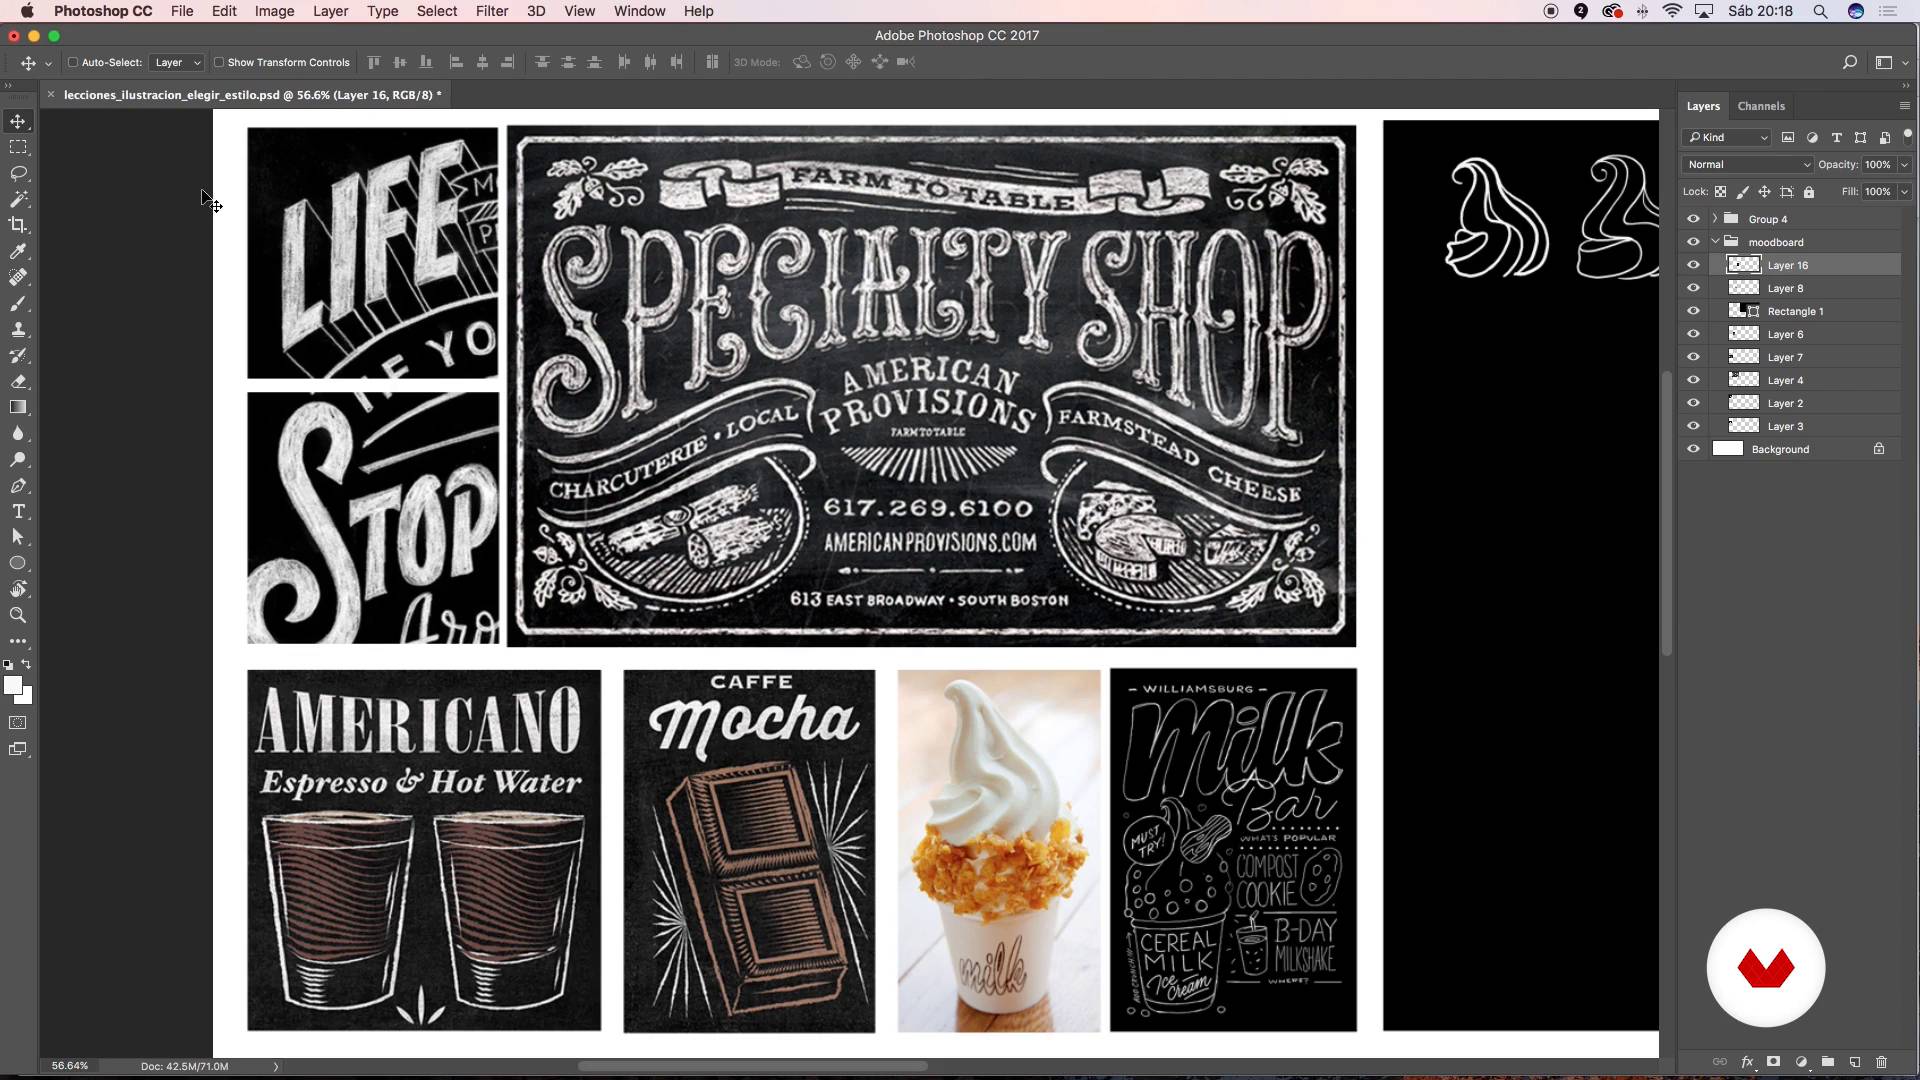This screenshot has height=1080, width=1920.
Task: Select the Magic Wand tool
Action: point(18,199)
